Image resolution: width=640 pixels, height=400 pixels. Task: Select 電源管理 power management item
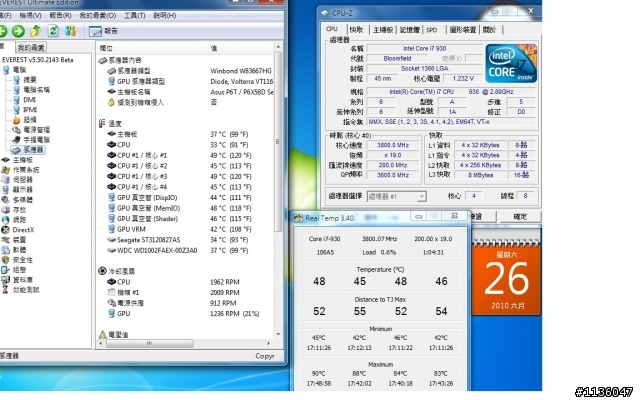click(x=31, y=130)
